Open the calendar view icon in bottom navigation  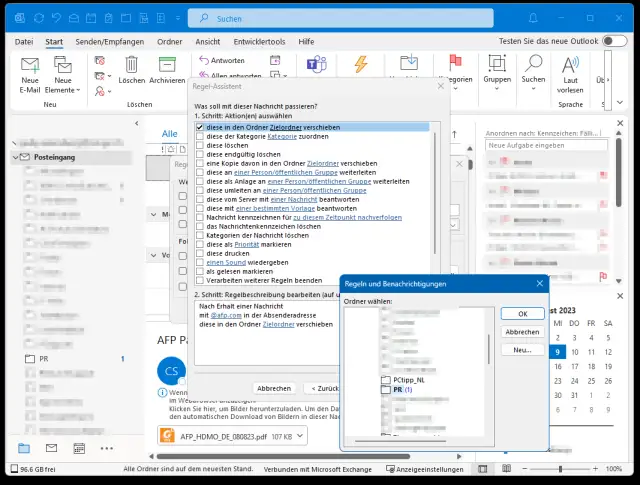pyautogui.click(x=79, y=447)
